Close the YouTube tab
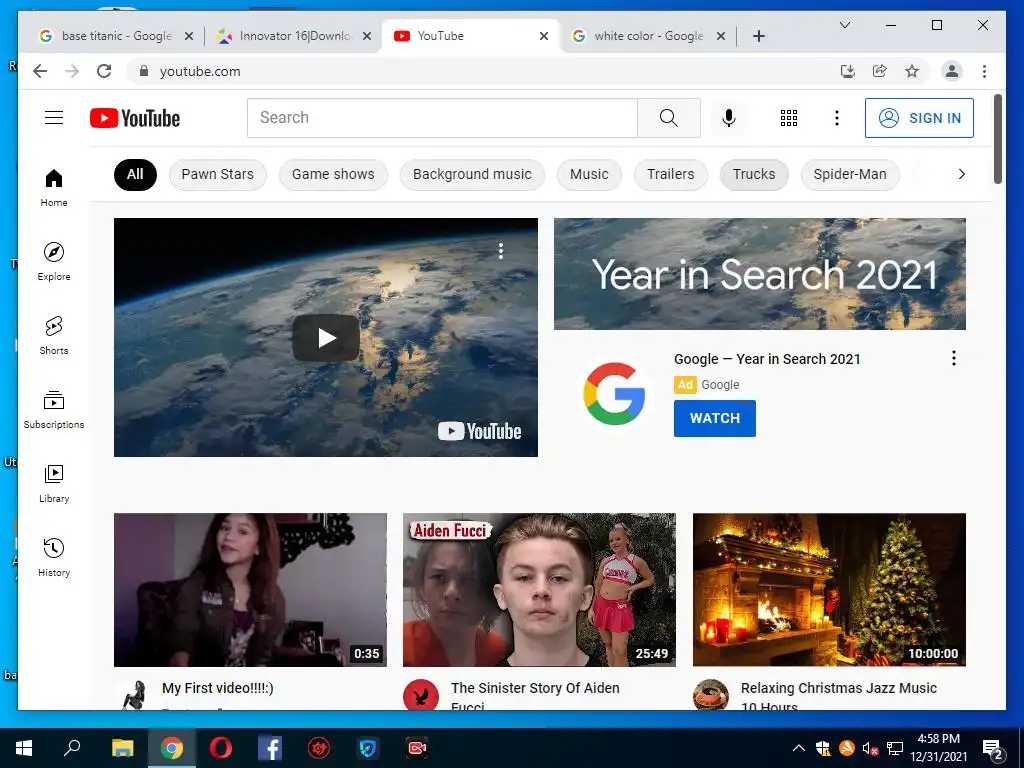Image resolution: width=1024 pixels, height=768 pixels. click(x=543, y=36)
